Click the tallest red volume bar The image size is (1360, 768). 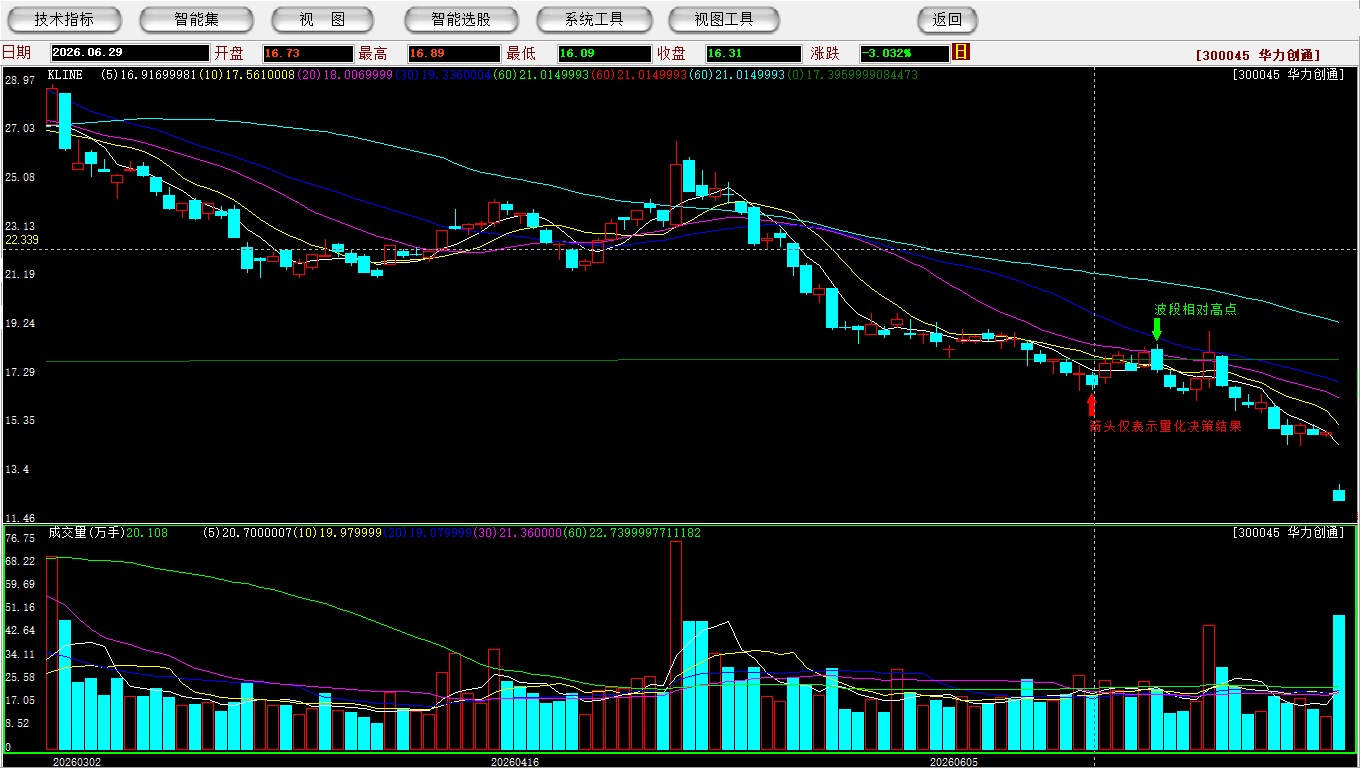click(676, 645)
